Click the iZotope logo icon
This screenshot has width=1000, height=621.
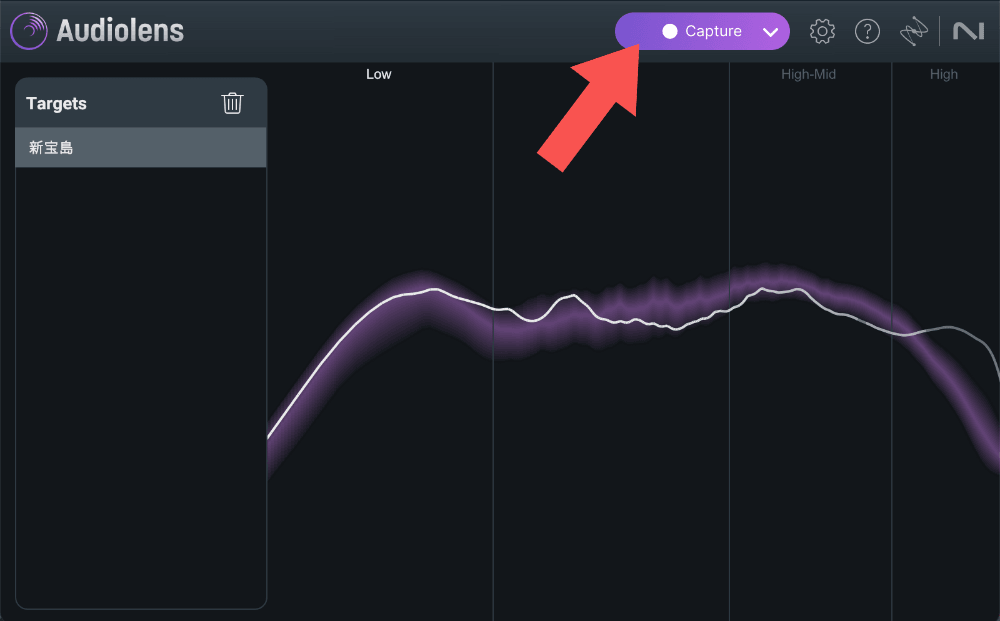[913, 32]
